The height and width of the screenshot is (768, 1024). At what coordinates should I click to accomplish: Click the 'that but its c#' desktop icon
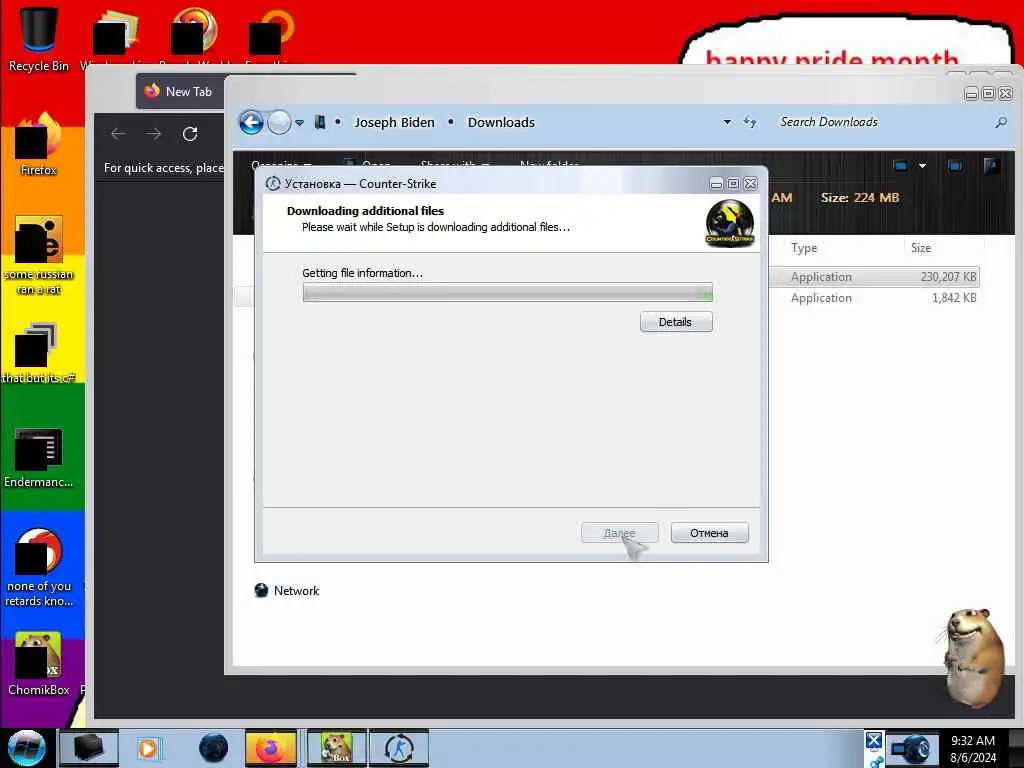tap(39, 353)
